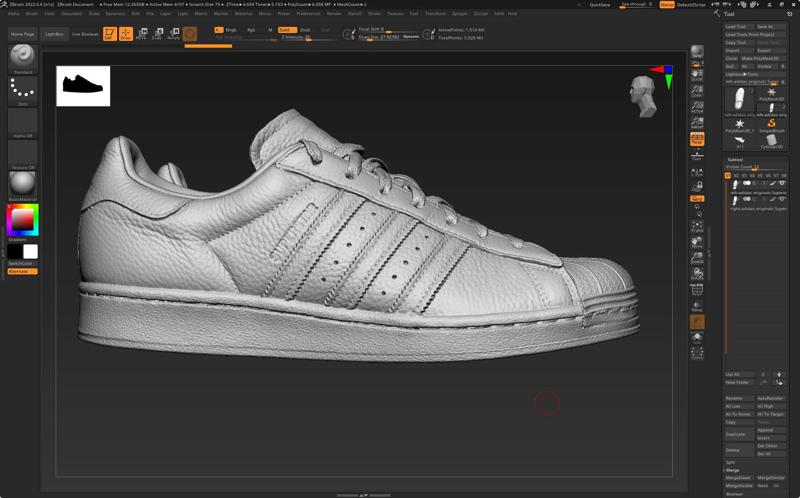Activate the Move gizmo button
800x498 pixels.
pos(141,34)
